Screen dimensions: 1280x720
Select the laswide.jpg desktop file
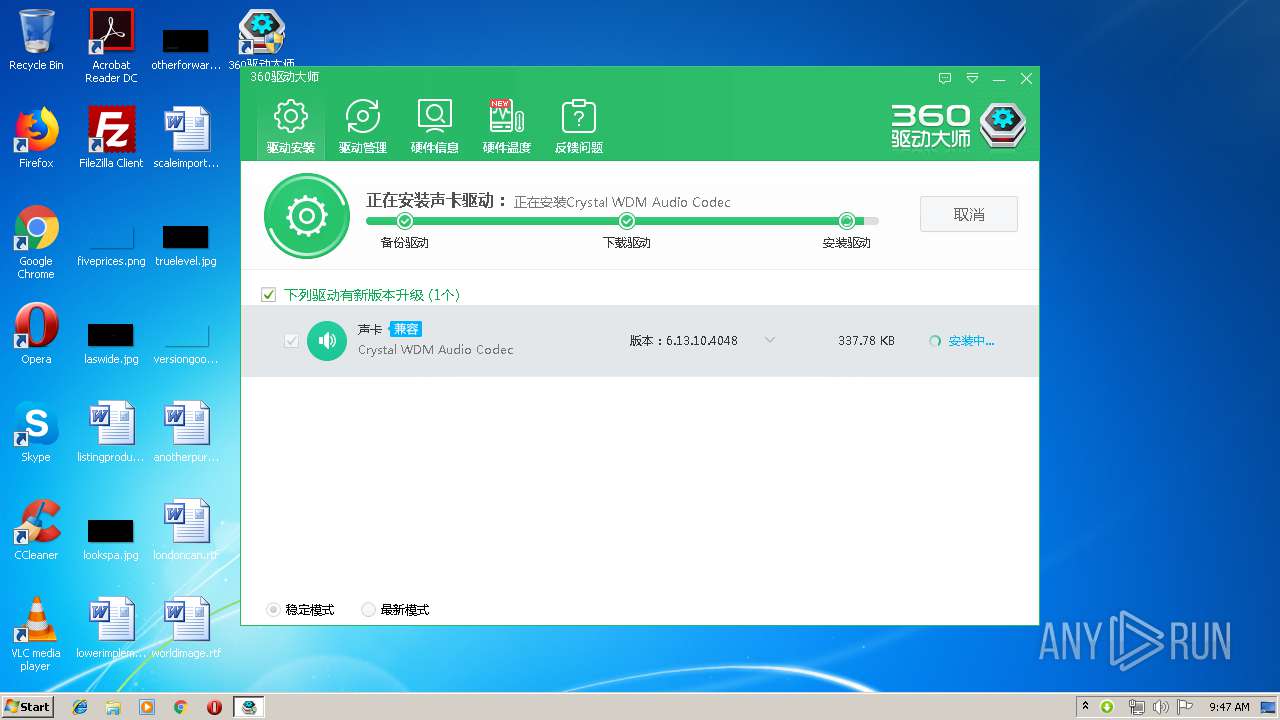[x=111, y=343]
